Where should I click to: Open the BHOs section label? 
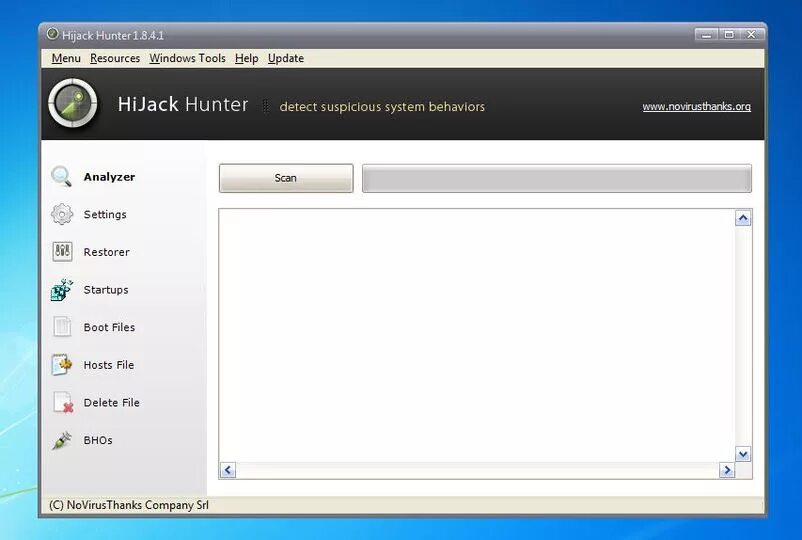(x=98, y=440)
